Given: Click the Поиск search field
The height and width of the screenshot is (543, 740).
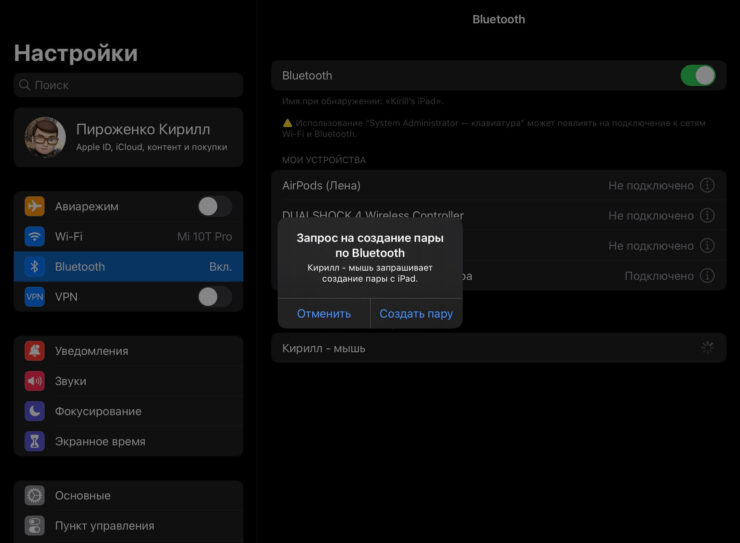Looking at the screenshot, I should tap(128, 85).
